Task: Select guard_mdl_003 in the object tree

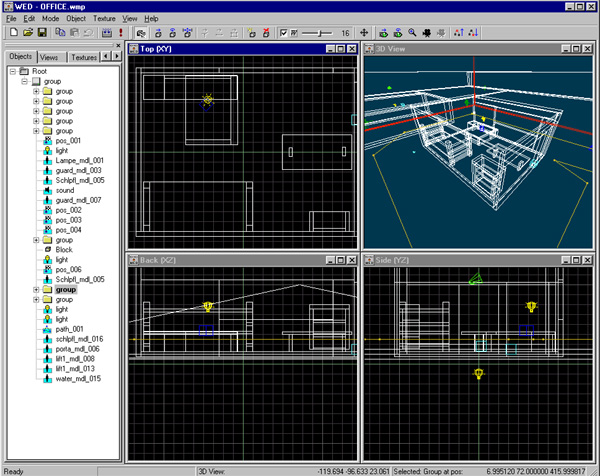Action: pos(78,170)
